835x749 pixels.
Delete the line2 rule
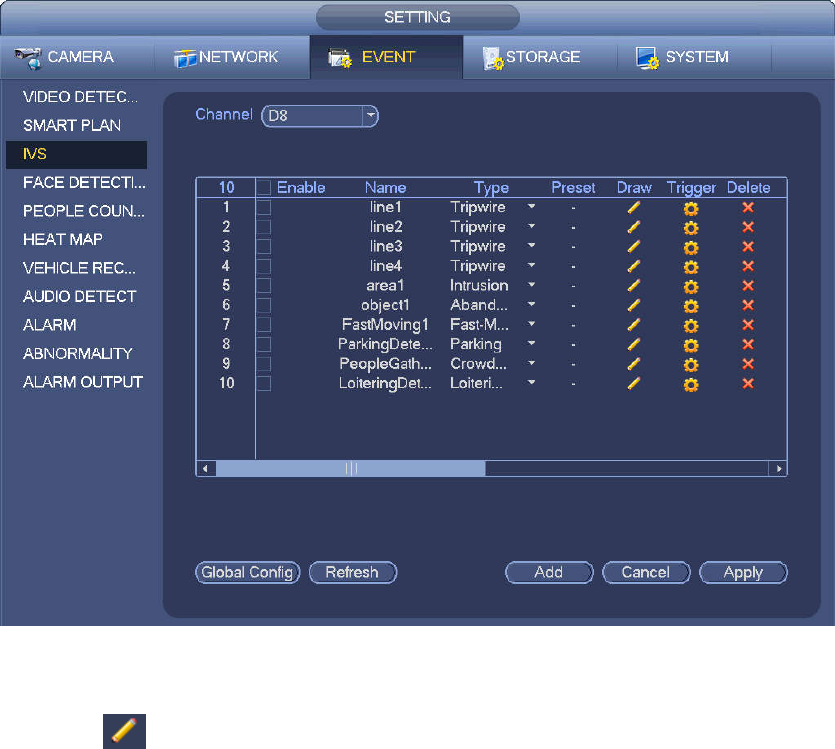pyautogui.click(x=748, y=227)
